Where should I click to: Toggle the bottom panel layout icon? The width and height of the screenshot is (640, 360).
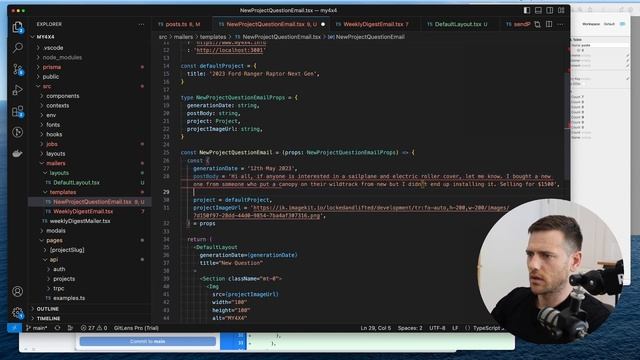pyautogui.click(x=538, y=10)
